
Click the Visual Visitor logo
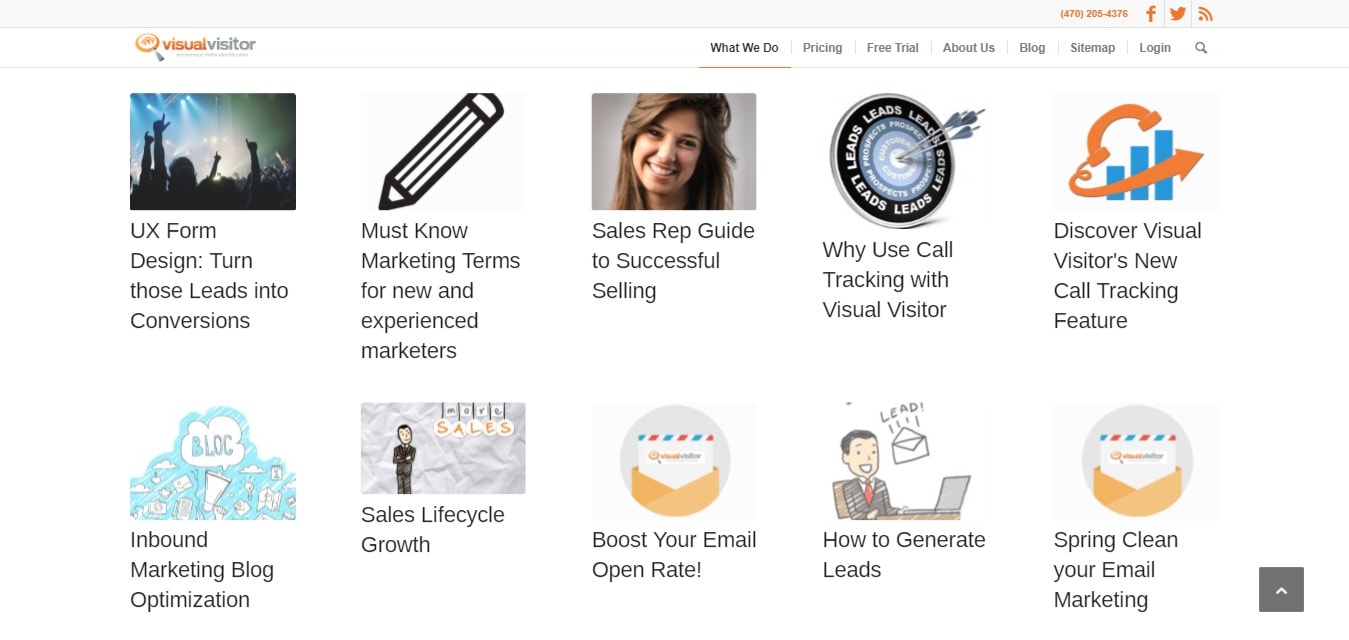(195, 47)
